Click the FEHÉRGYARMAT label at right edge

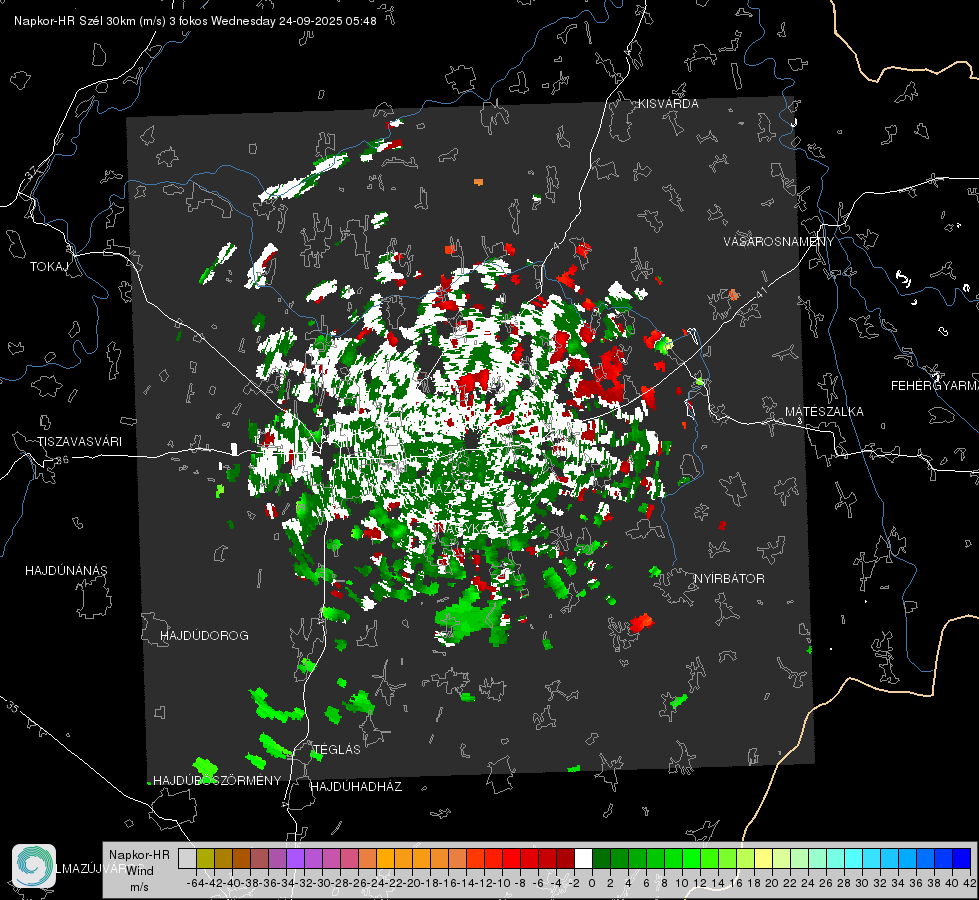tap(934, 386)
